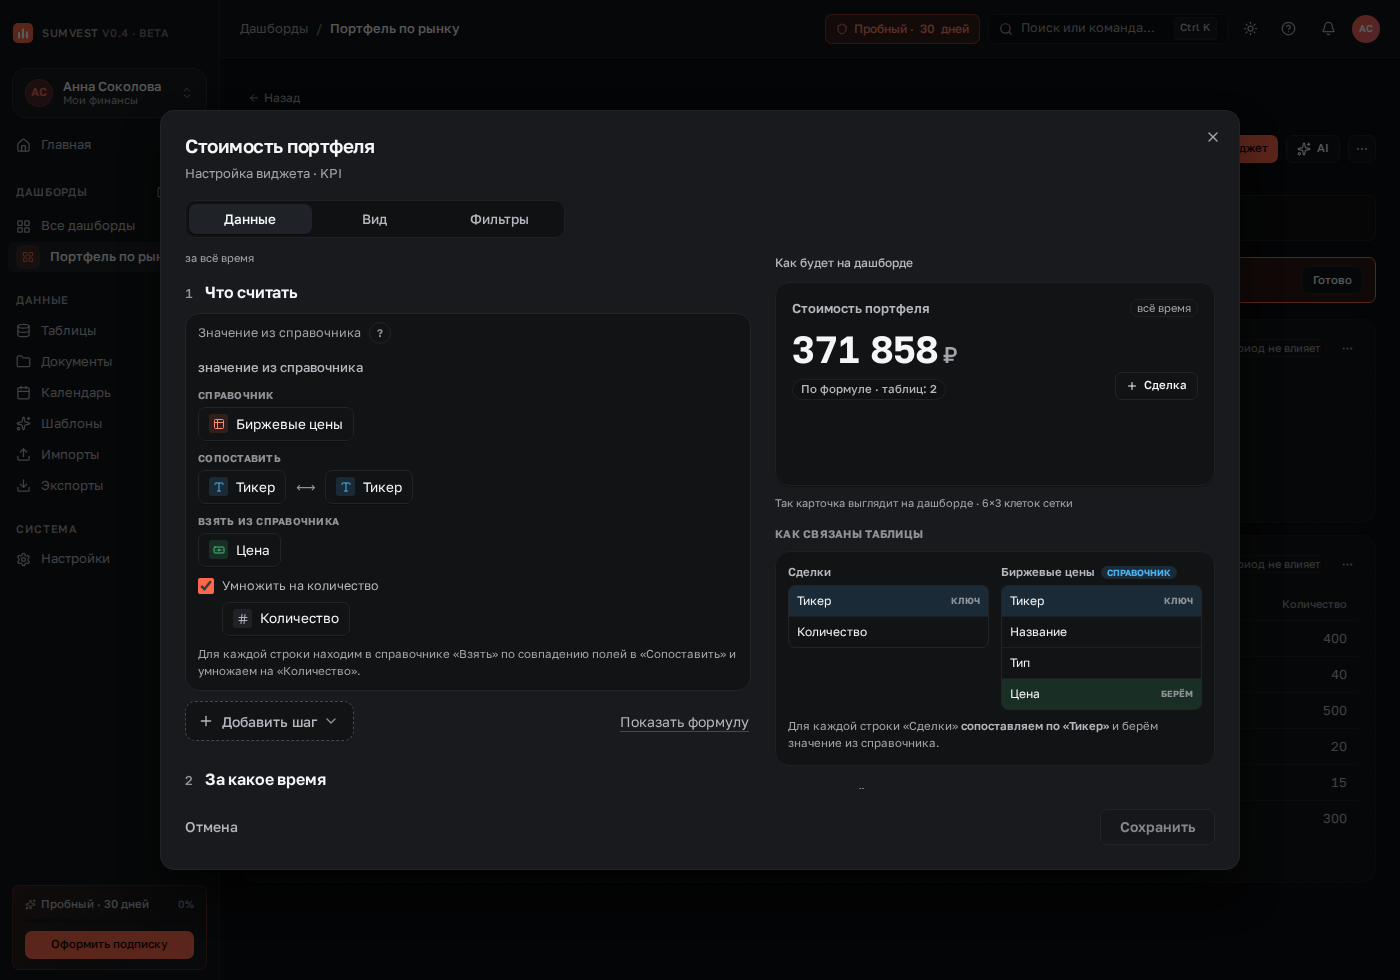Toggle the Умножить на количество checkbox
1400x980 pixels.
tap(206, 586)
